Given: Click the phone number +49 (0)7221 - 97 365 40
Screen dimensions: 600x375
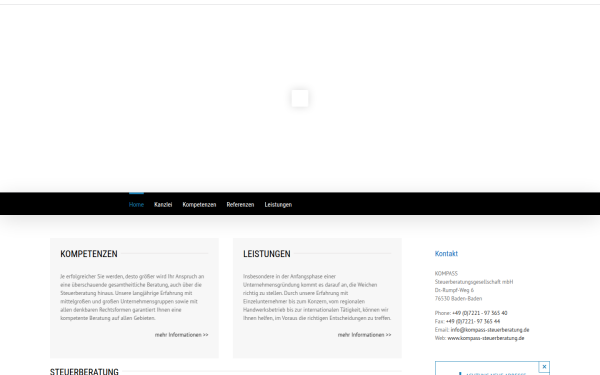Looking at the screenshot, I should 479,313.
